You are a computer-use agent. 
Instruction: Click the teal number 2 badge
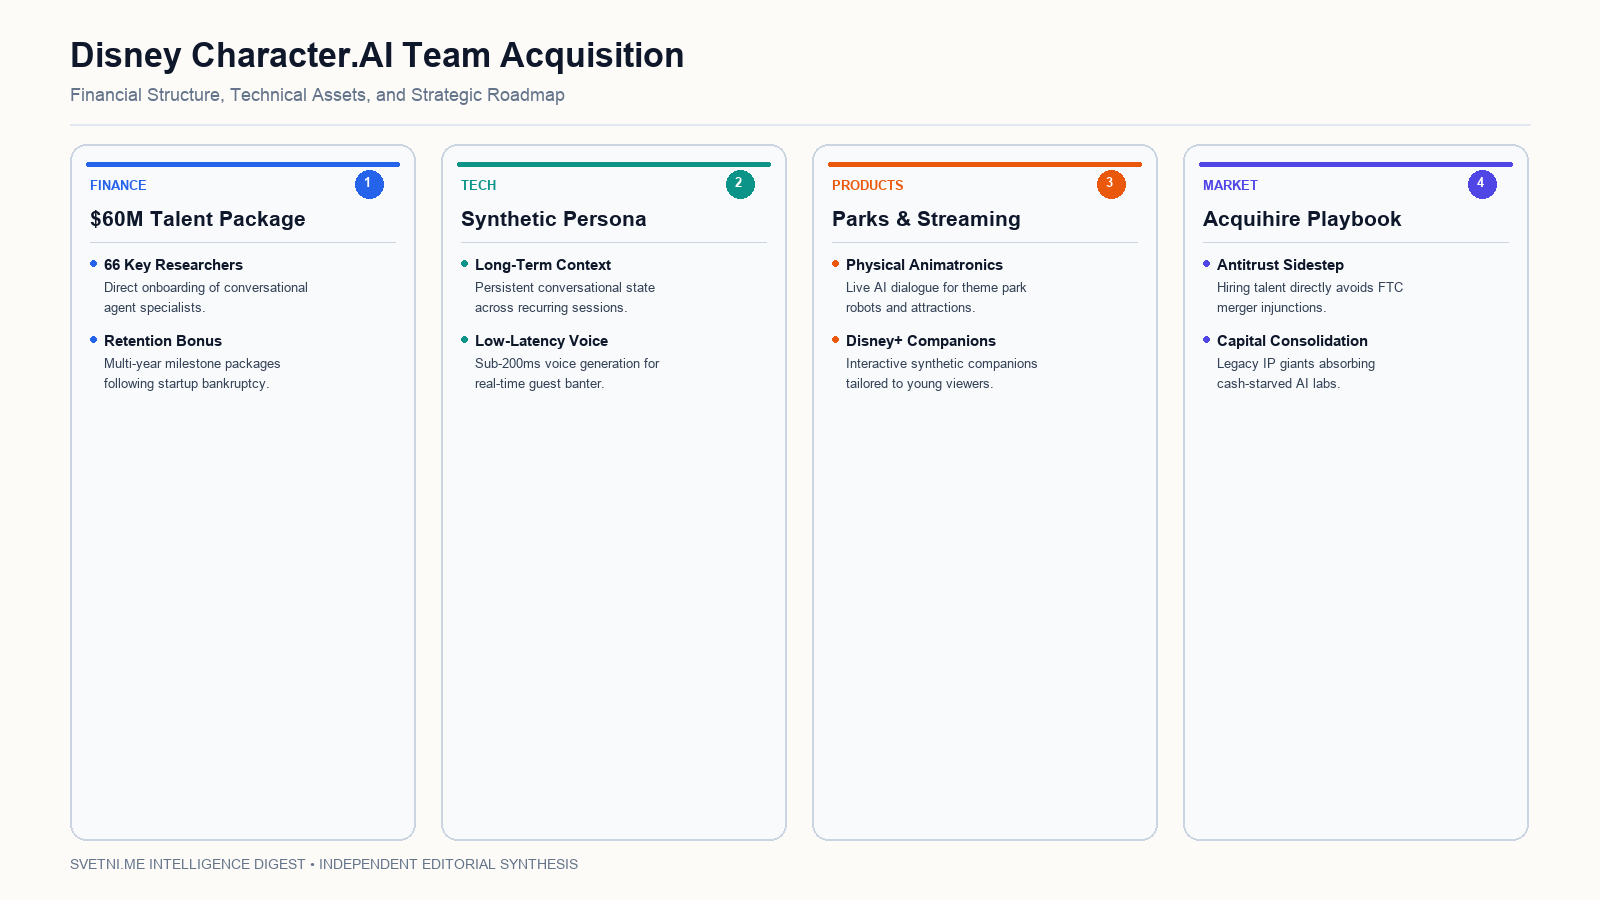(740, 184)
